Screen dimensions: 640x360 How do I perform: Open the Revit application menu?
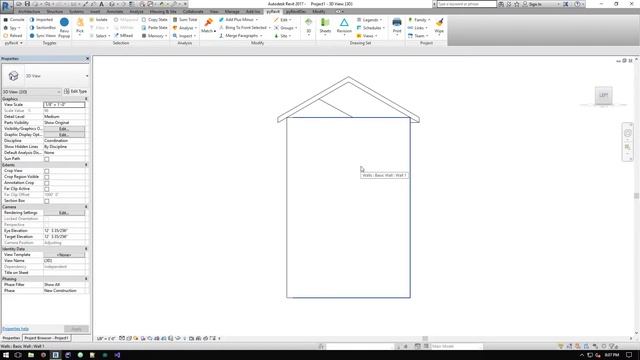[7, 7]
